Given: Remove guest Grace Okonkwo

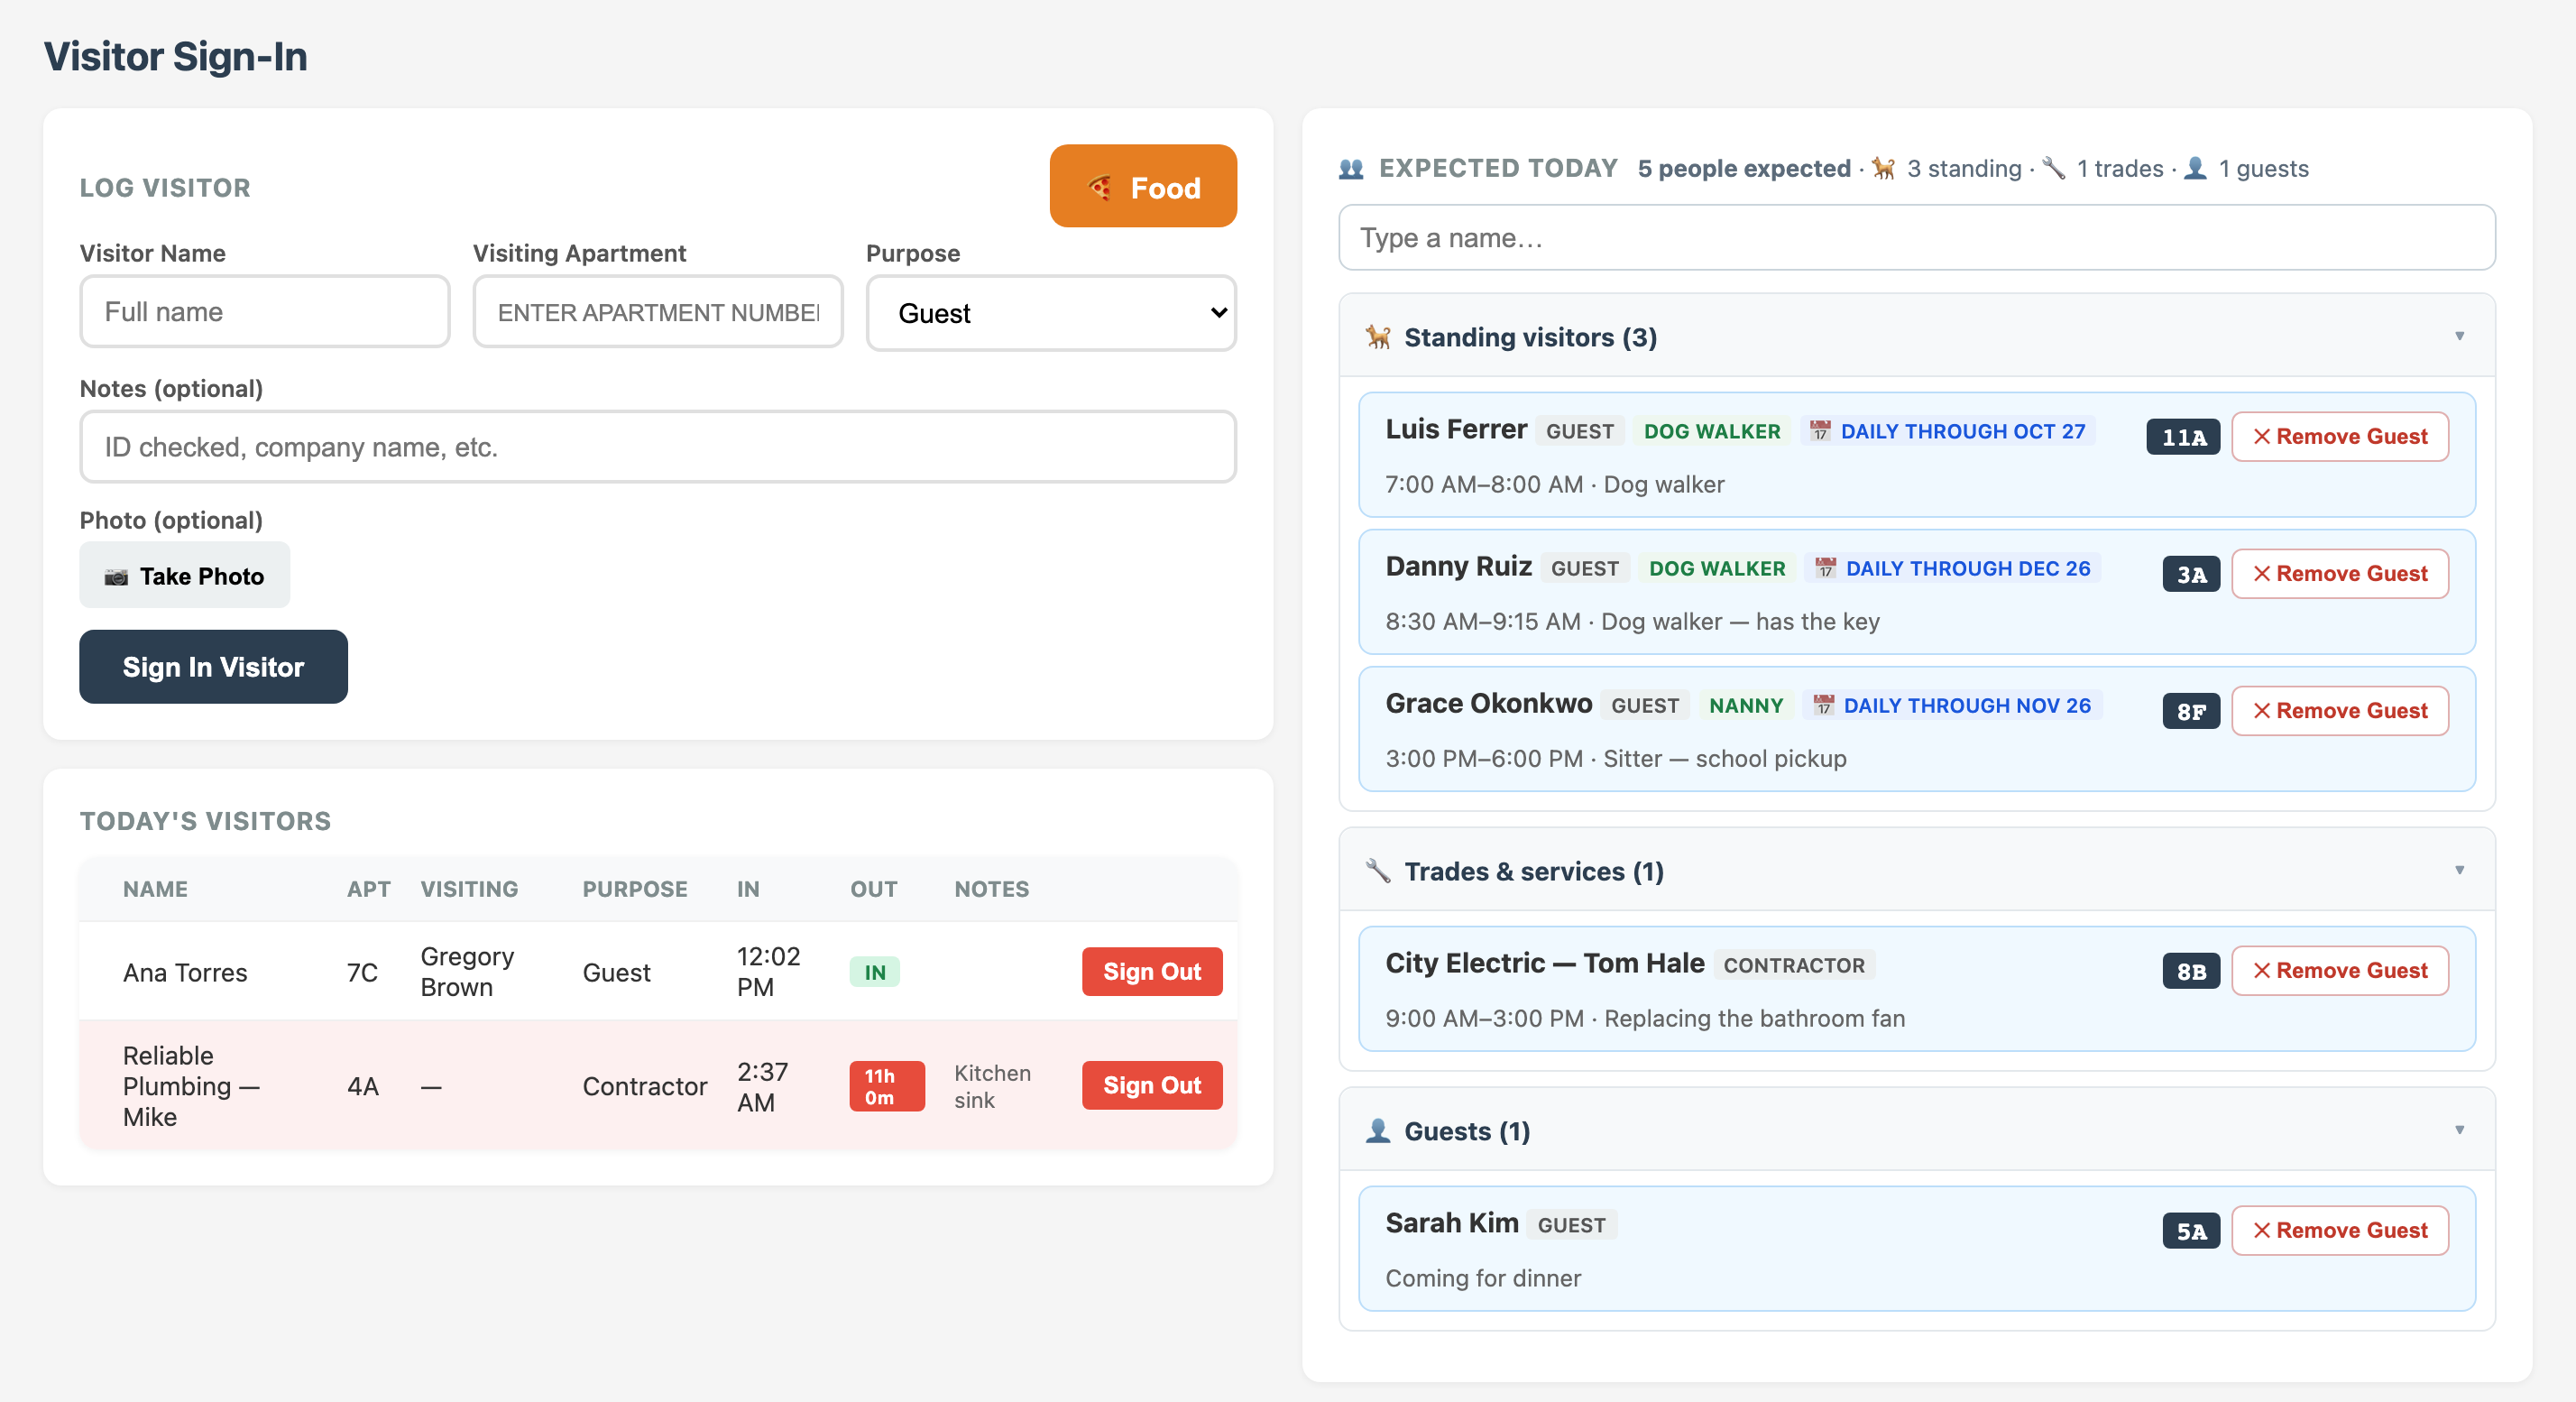Looking at the screenshot, I should 2339,710.
